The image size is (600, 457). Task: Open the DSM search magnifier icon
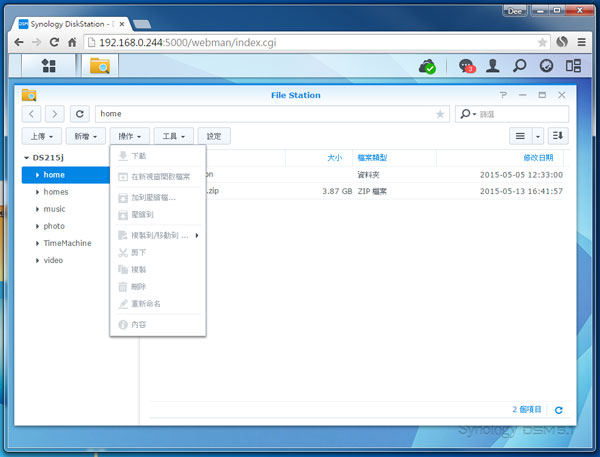tap(520, 66)
